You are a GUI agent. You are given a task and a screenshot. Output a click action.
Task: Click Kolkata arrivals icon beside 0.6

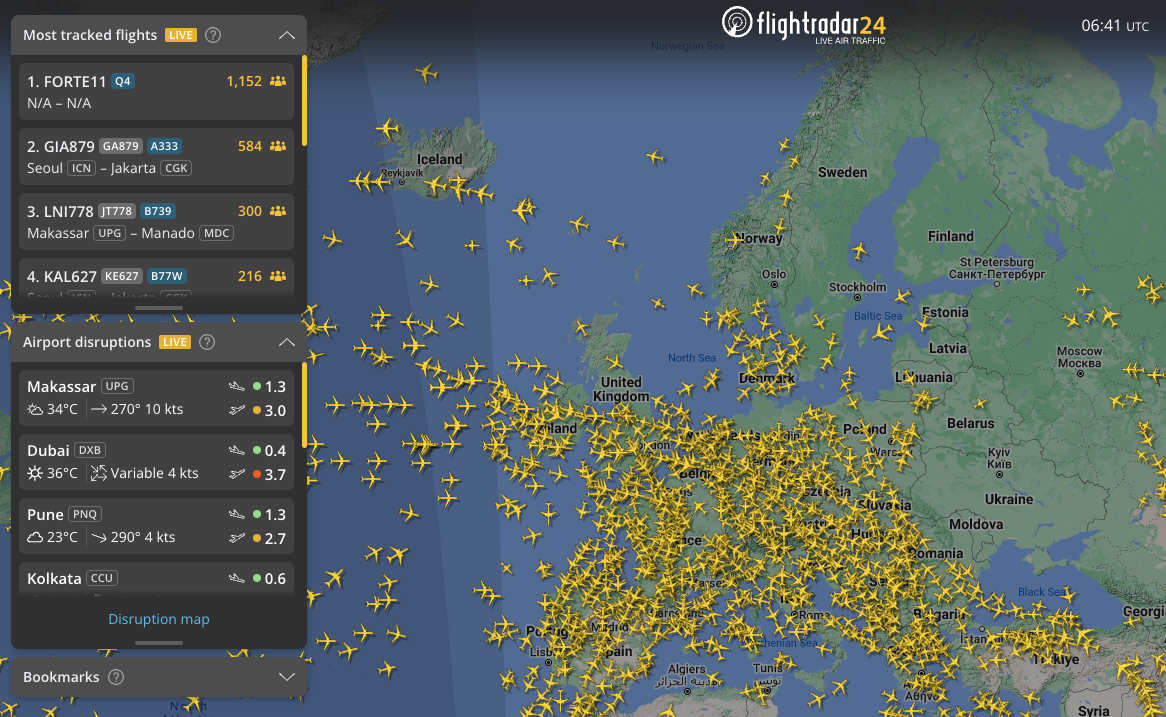pyautogui.click(x=236, y=578)
